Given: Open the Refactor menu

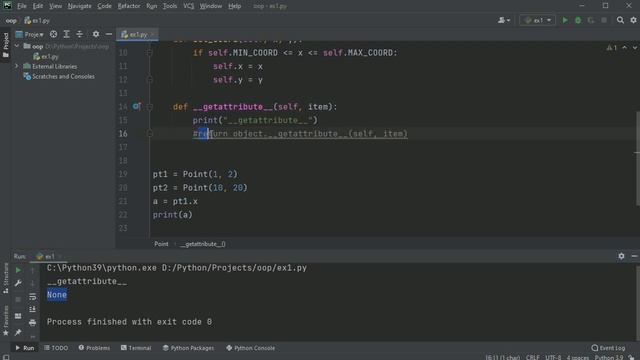Looking at the screenshot, I should point(129,6).
